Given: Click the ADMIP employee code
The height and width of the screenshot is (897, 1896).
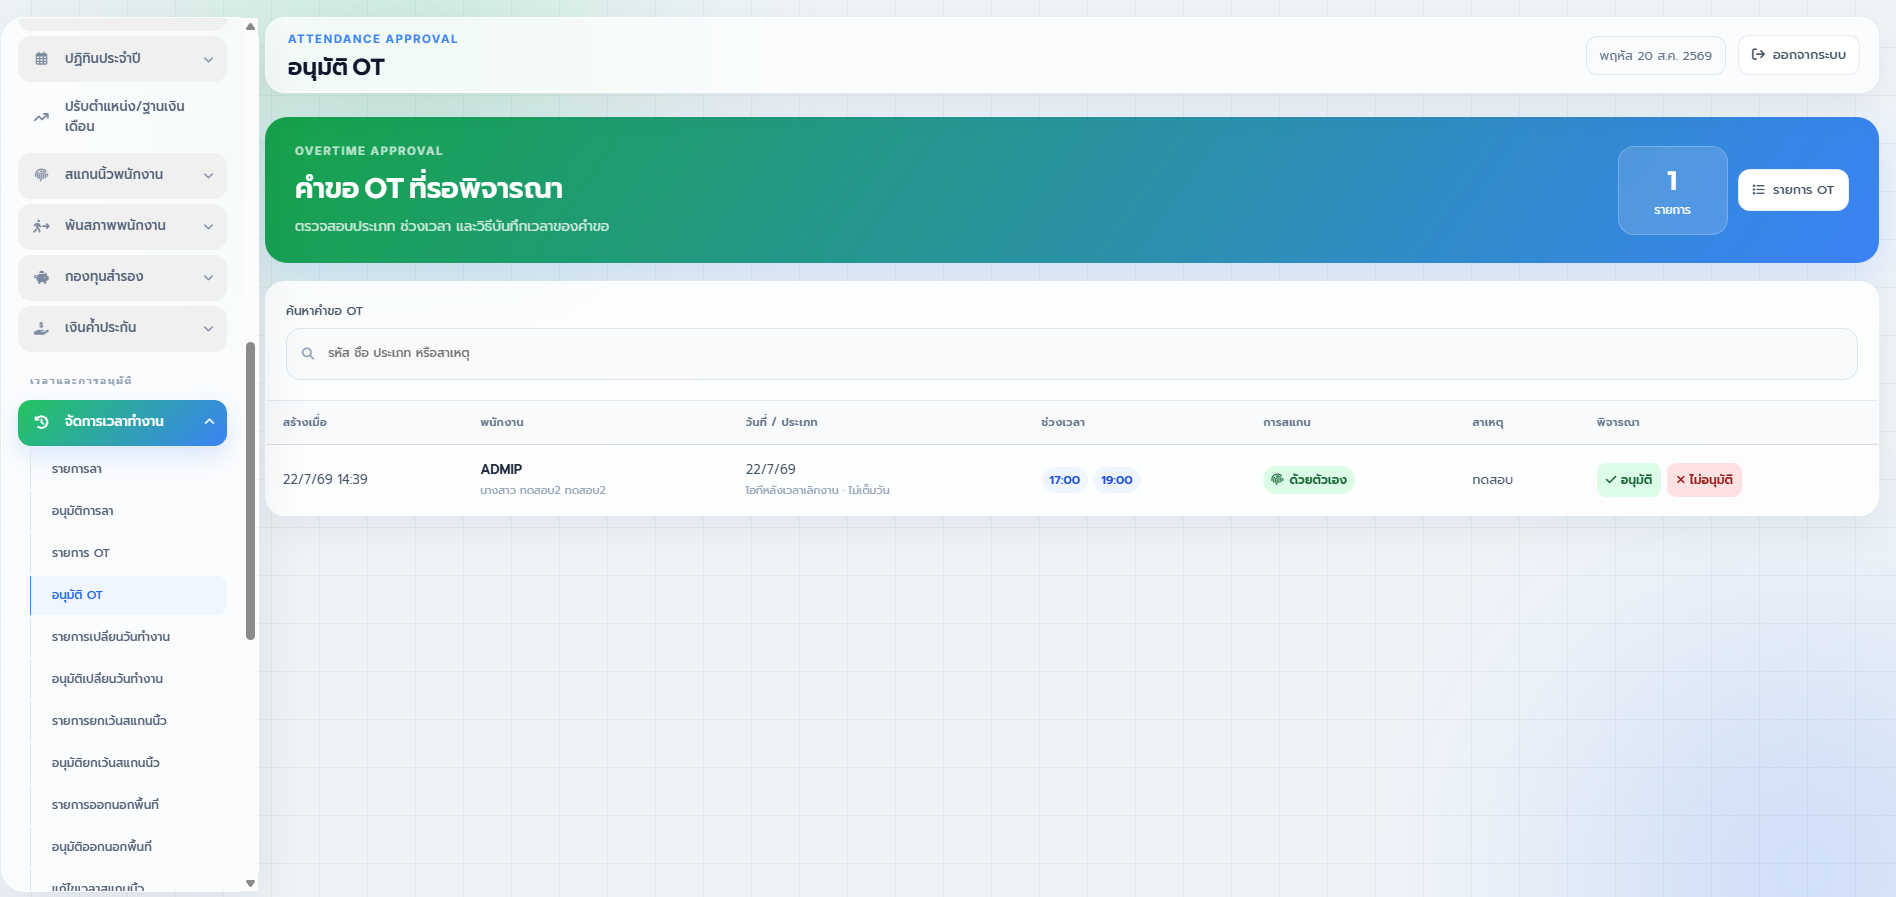Looking at the screenshot, I should pyautogui.click(x=501, y=469).
